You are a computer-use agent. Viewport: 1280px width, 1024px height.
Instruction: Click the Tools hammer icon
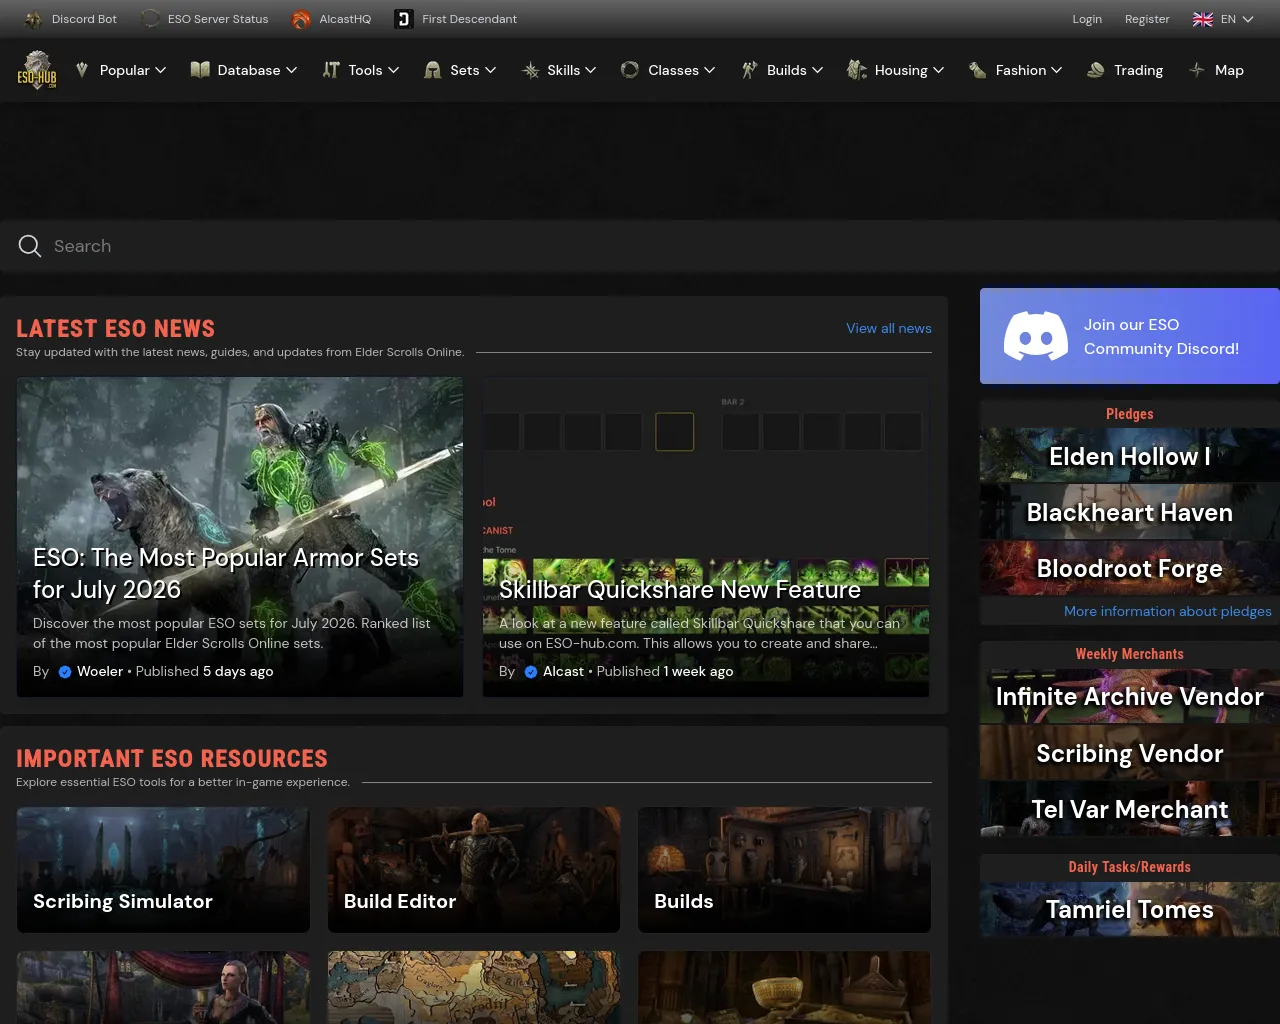tap(331, 70)
